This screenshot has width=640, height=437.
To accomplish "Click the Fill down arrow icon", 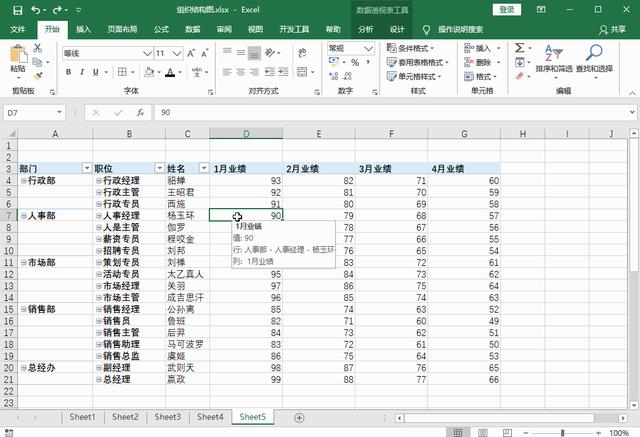I will pyautogui.click(x=520, y=62).
